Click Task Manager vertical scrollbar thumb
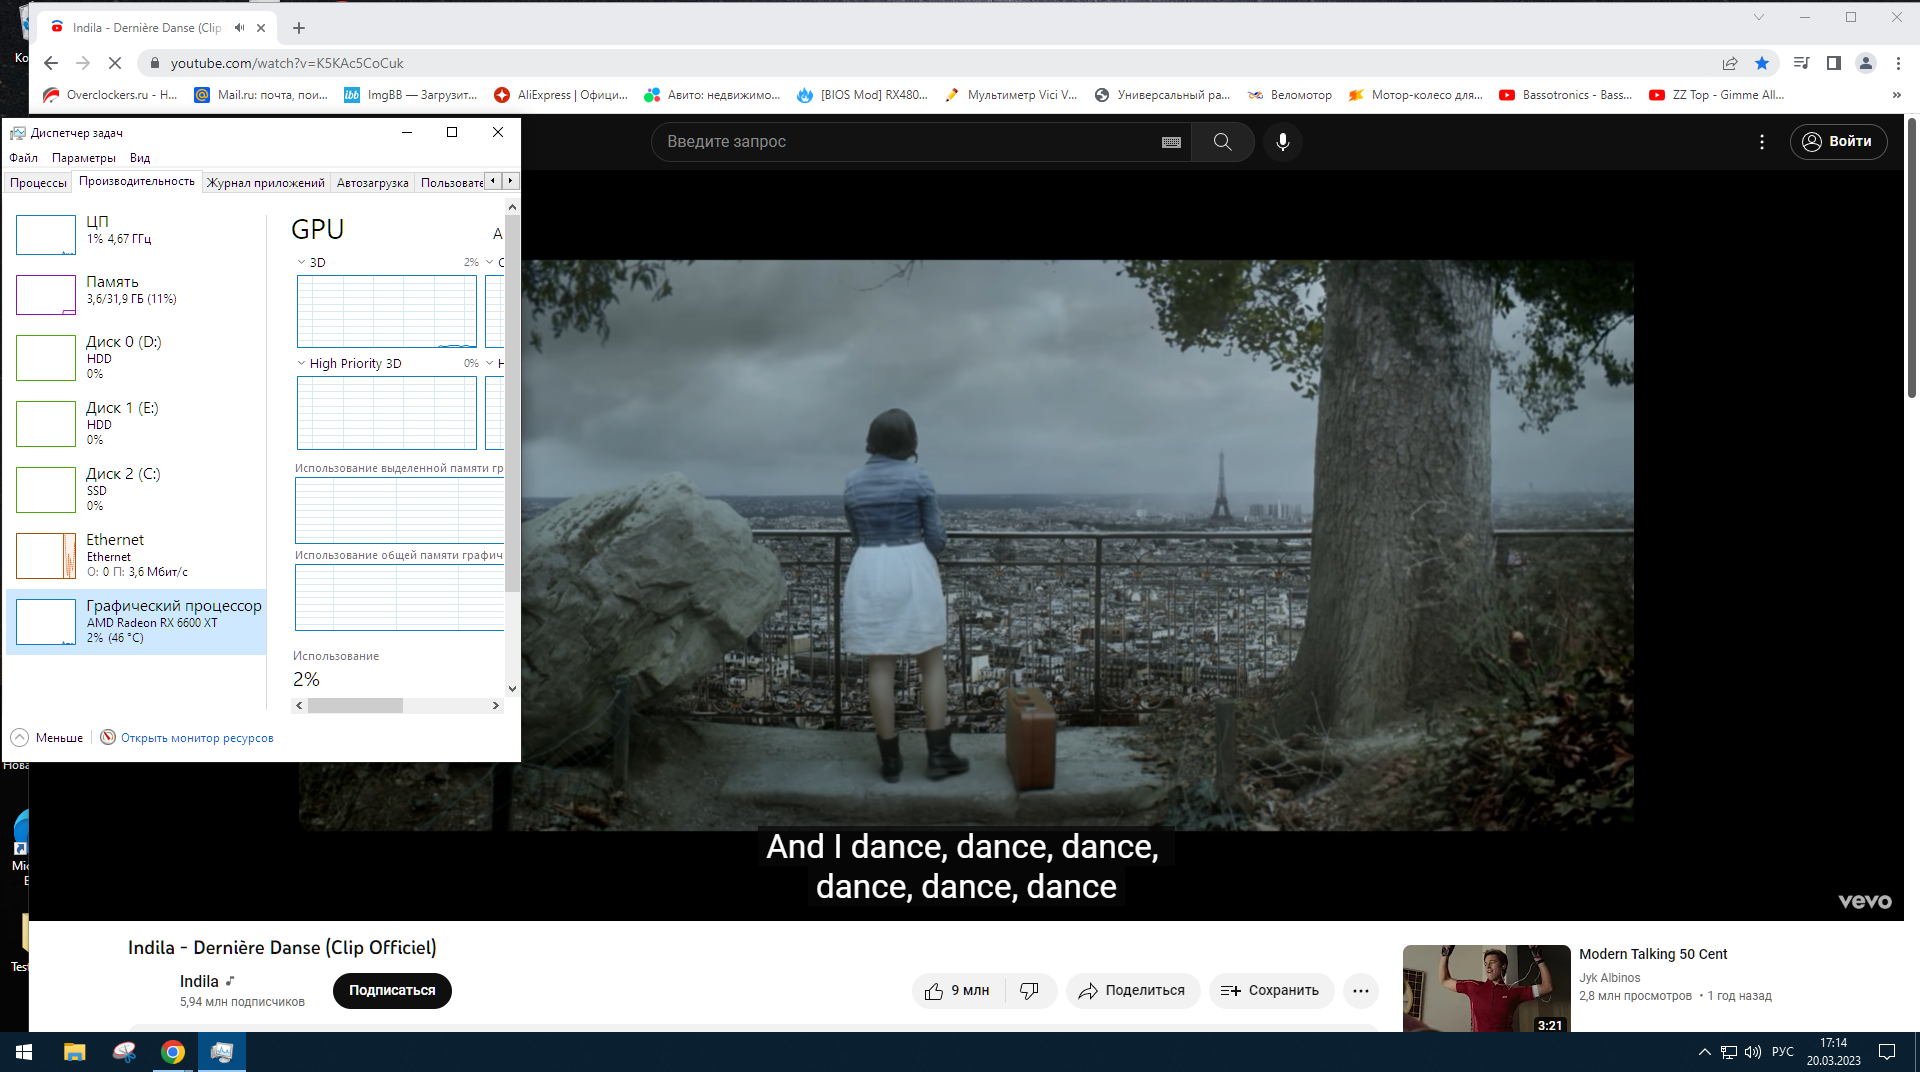 512,402
